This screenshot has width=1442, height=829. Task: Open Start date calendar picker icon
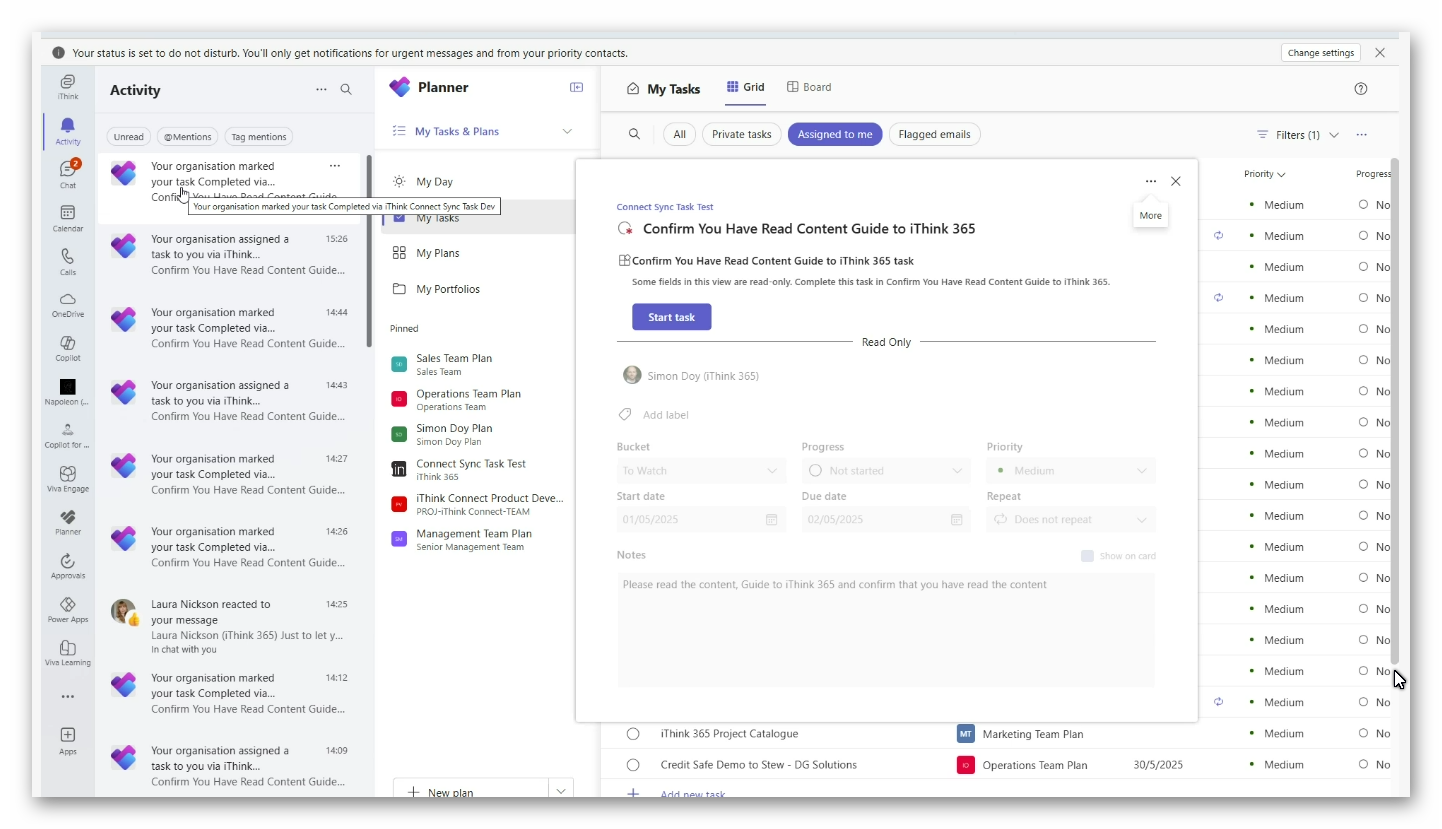(x=772, y=519)
